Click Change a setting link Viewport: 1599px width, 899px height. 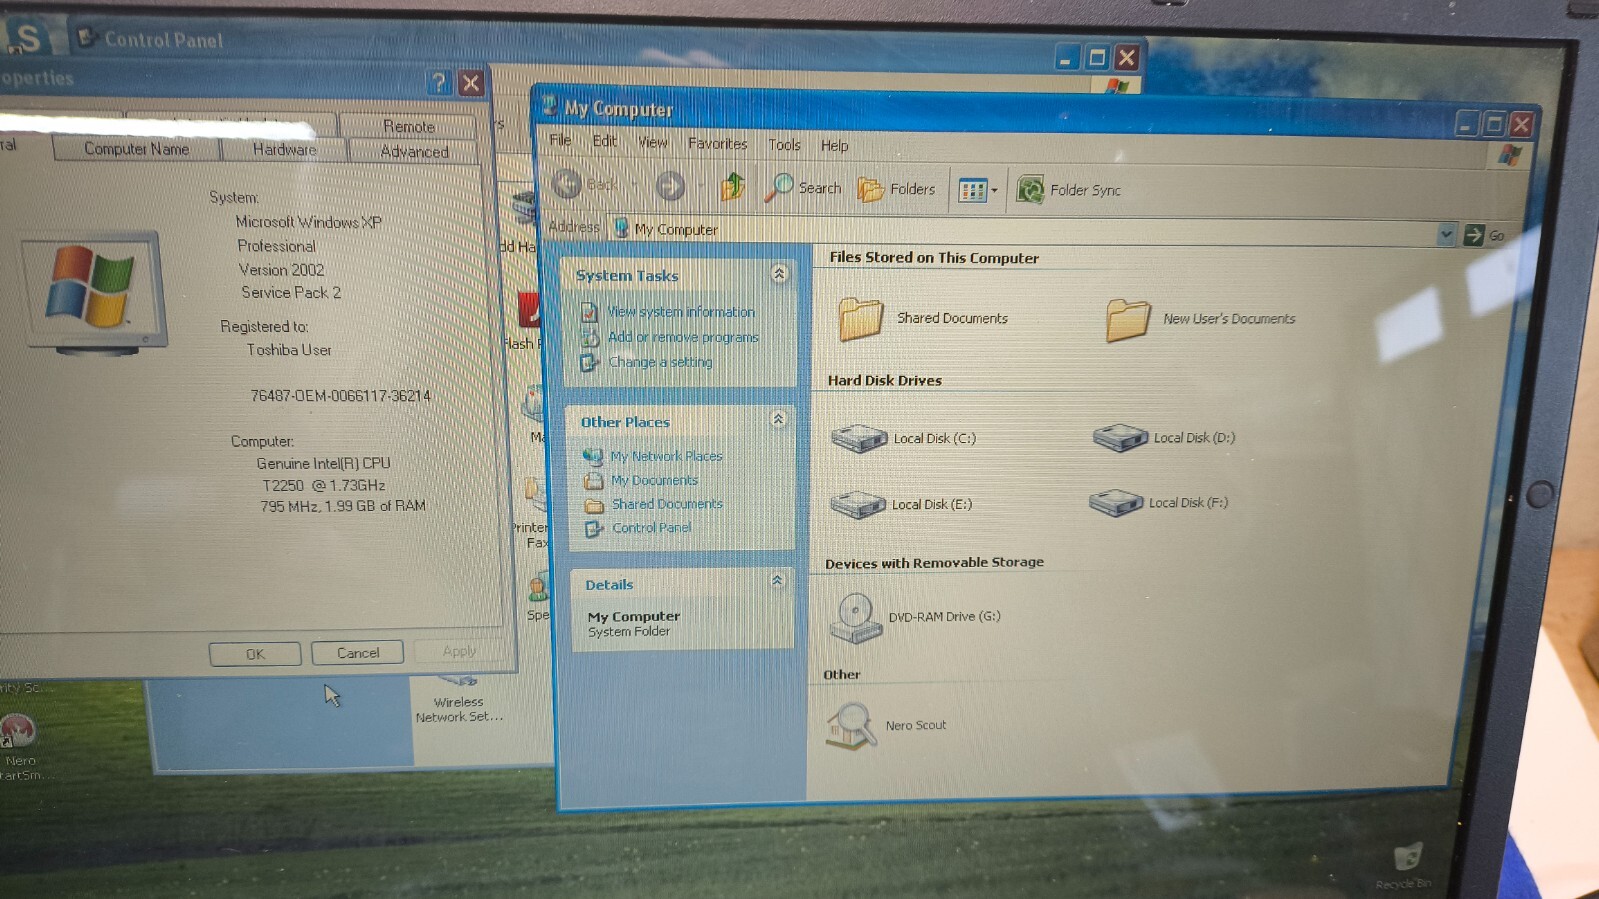[660, 362]
